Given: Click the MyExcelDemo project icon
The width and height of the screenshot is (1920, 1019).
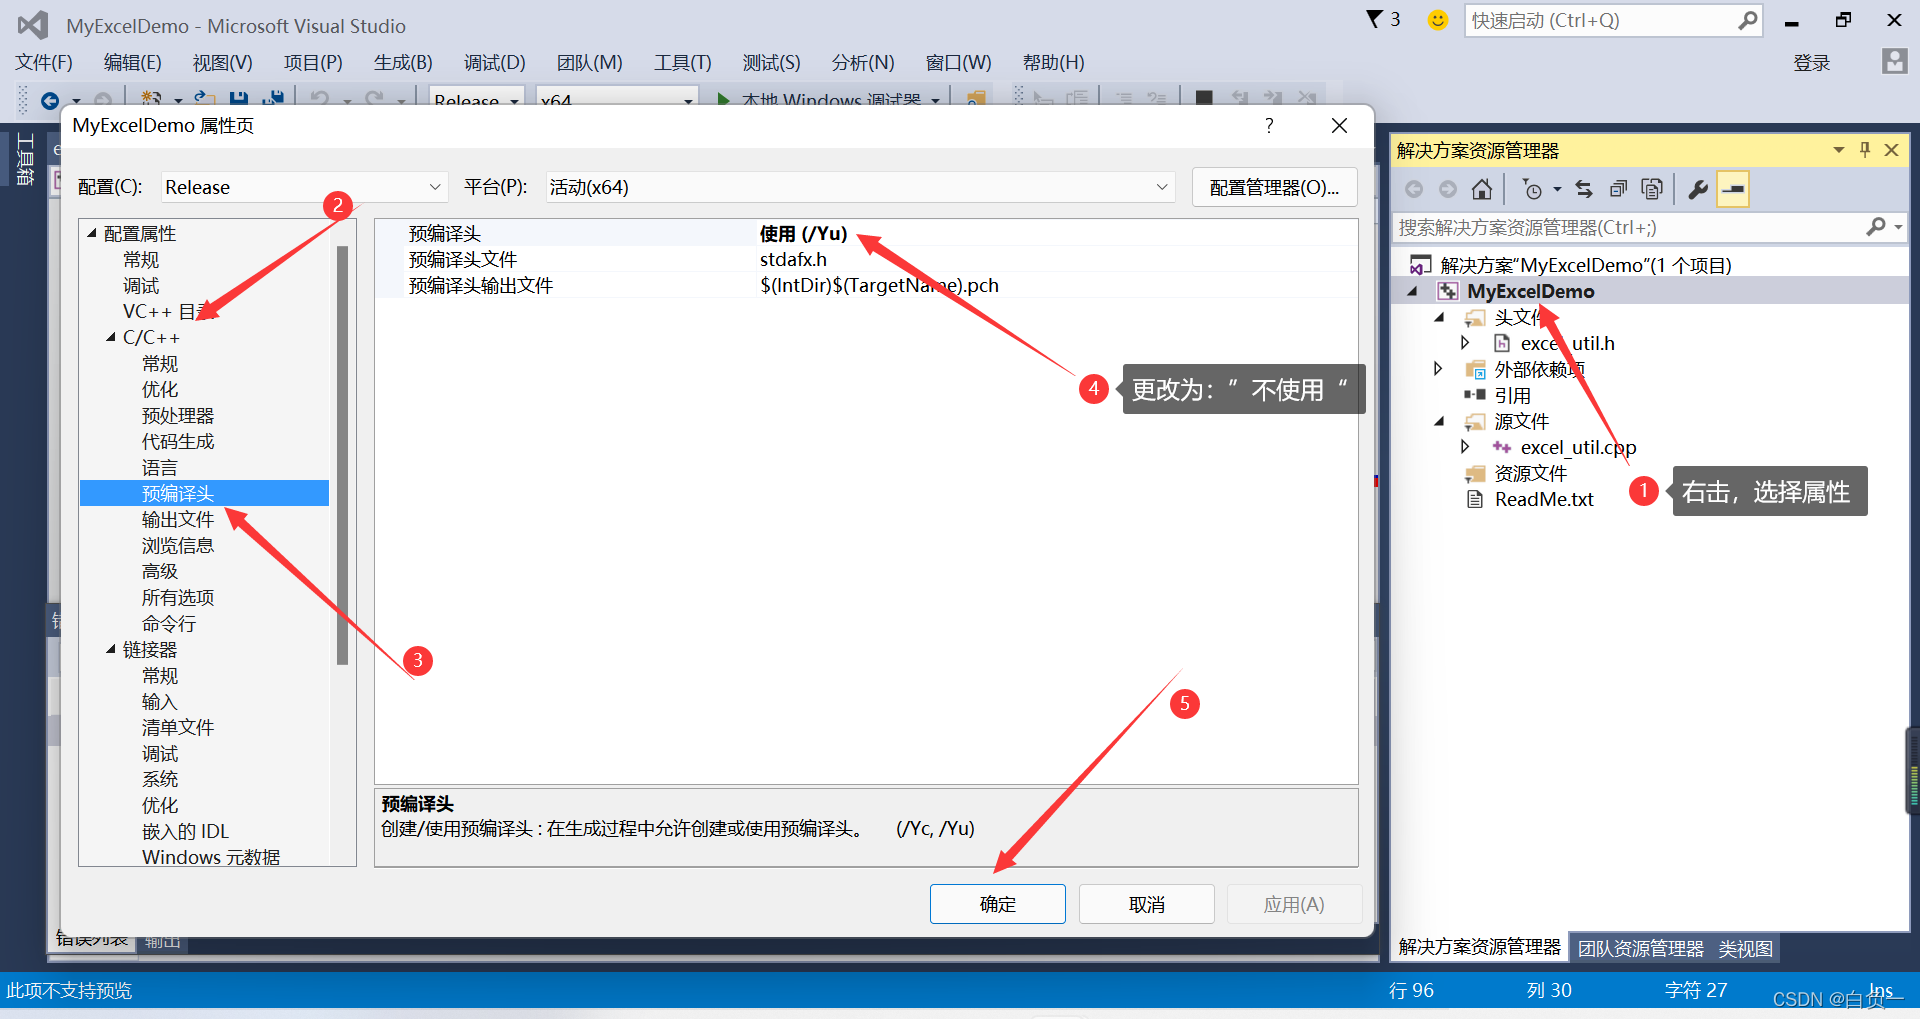Looking at the screenshot, I should (1447, 291).
